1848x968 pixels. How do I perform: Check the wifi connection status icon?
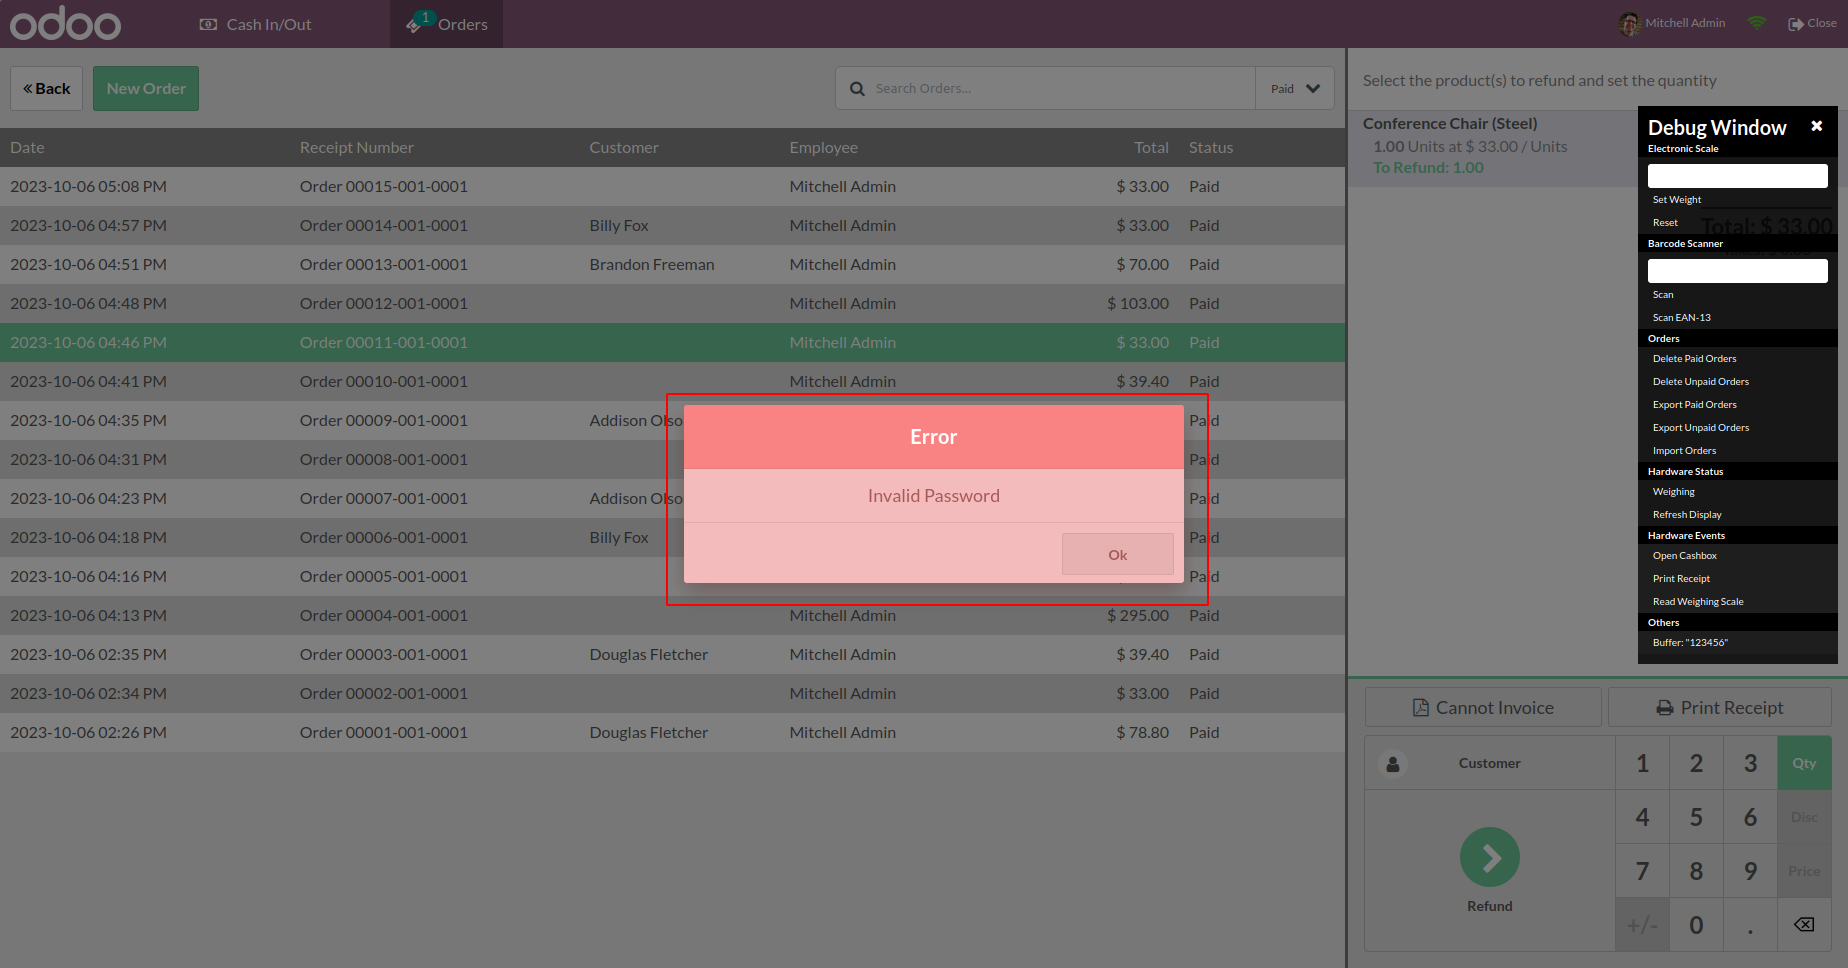[x=1757, y=23]
